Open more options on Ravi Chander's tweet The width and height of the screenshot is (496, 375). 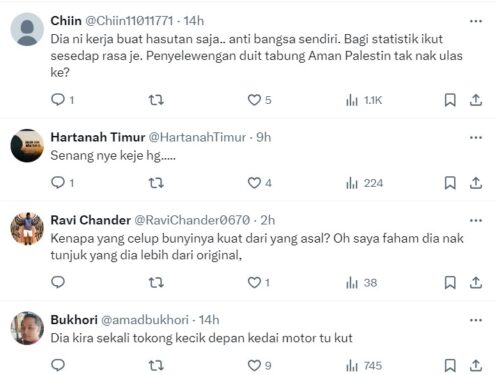pos(476,220)
